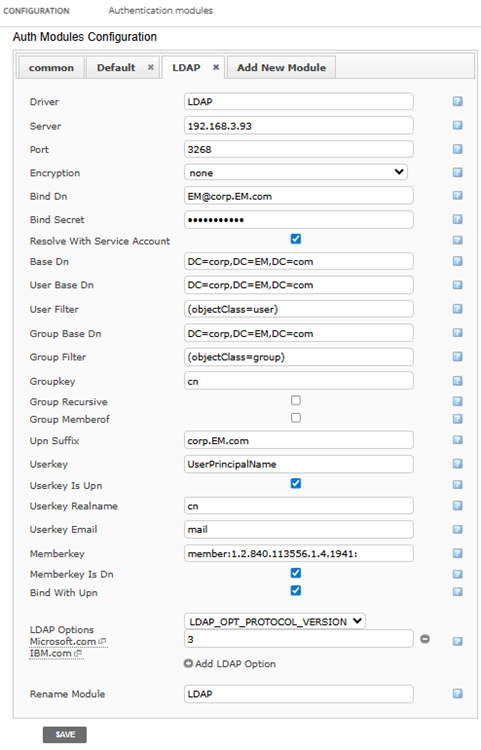This screenshot has height=750, width=481.
Task: Edit the LDAP option value field
Action: (299, 639)
